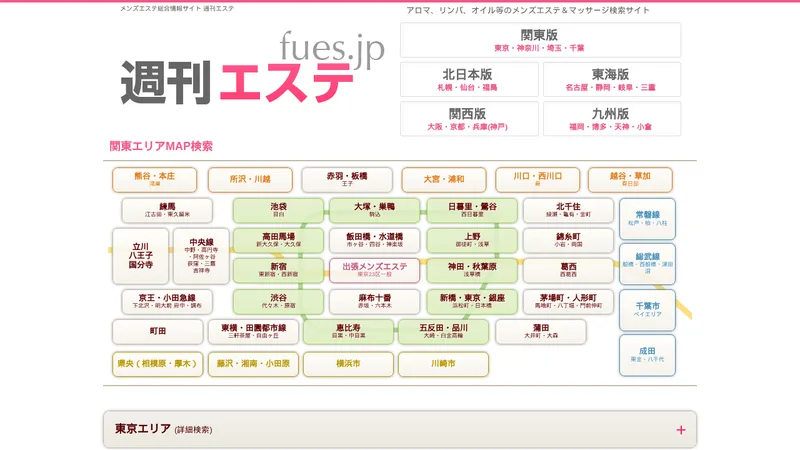Image resolution: width=800 pixels, height=450 pixels.
Task: Choose the 高田馬場 station area
Action: click(279, 240)
